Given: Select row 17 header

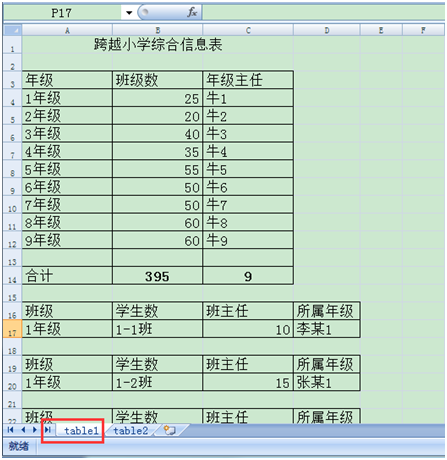Looking at the screenshot, I should pos(13,329).
